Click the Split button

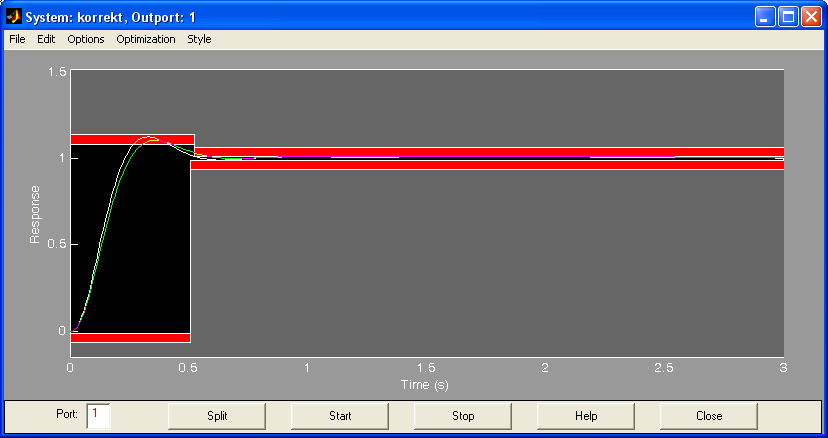217,416
